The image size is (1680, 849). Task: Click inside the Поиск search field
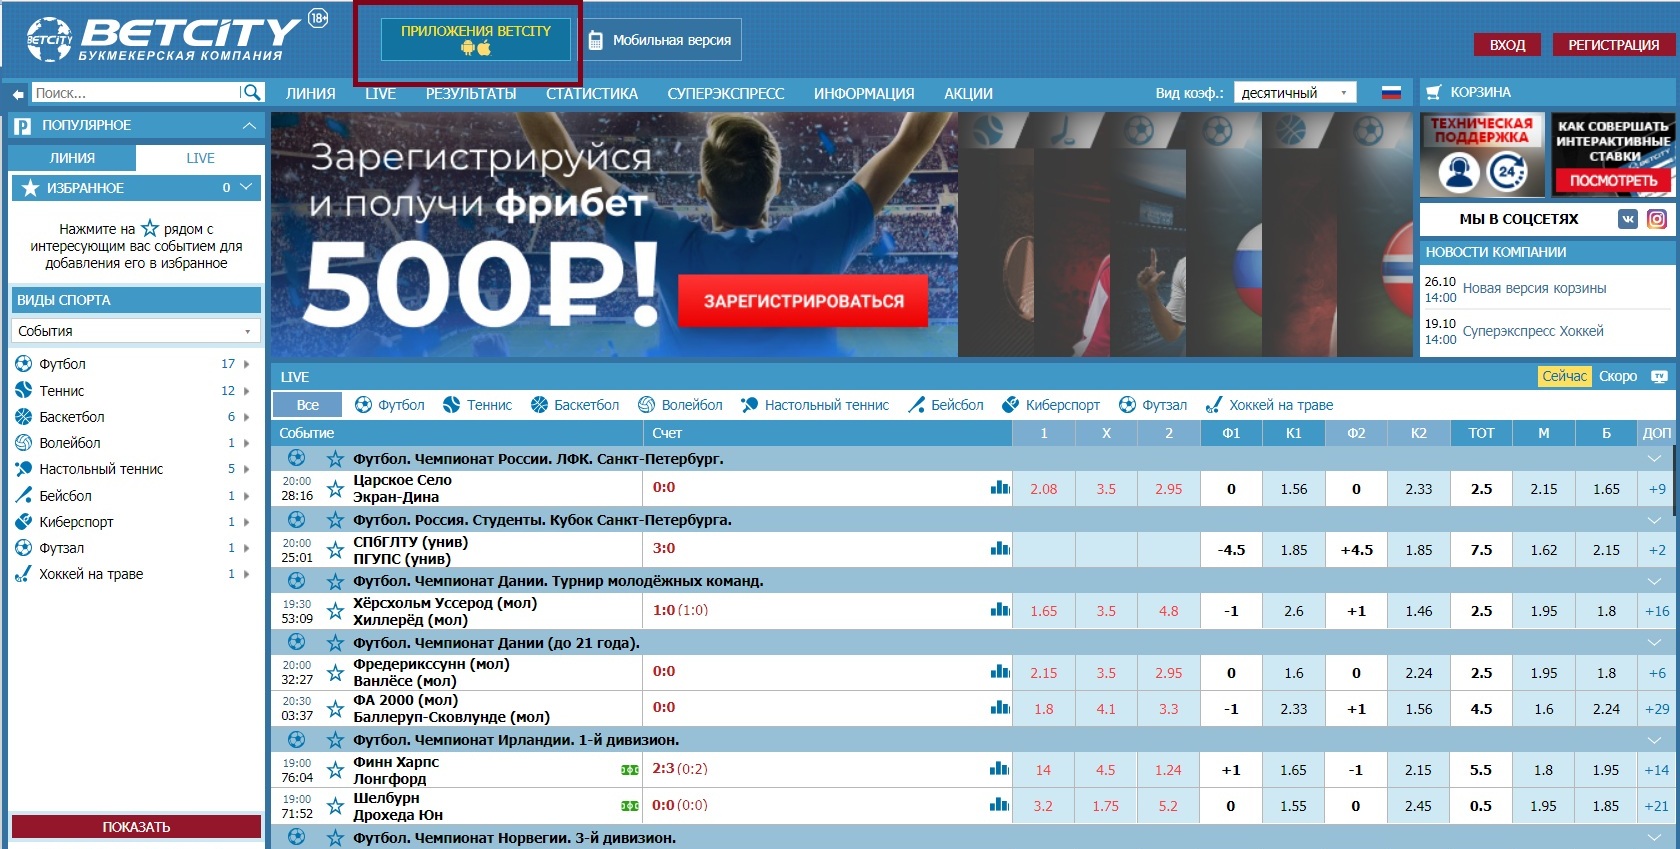pos(137,93)
